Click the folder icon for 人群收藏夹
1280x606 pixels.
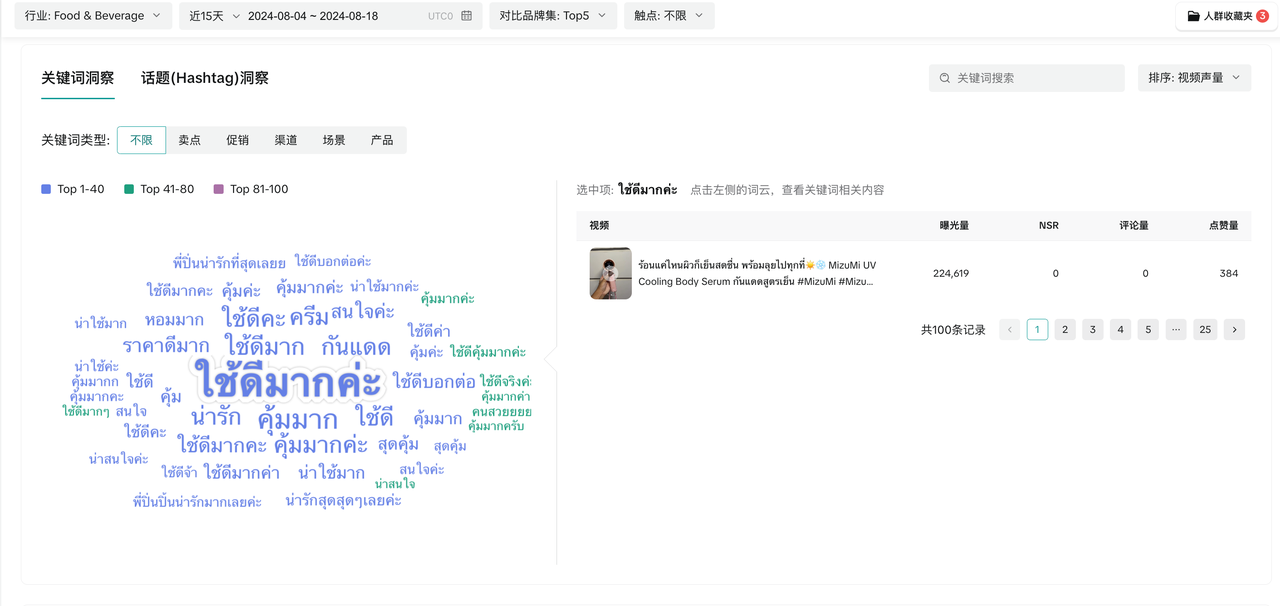point(1193,16)
